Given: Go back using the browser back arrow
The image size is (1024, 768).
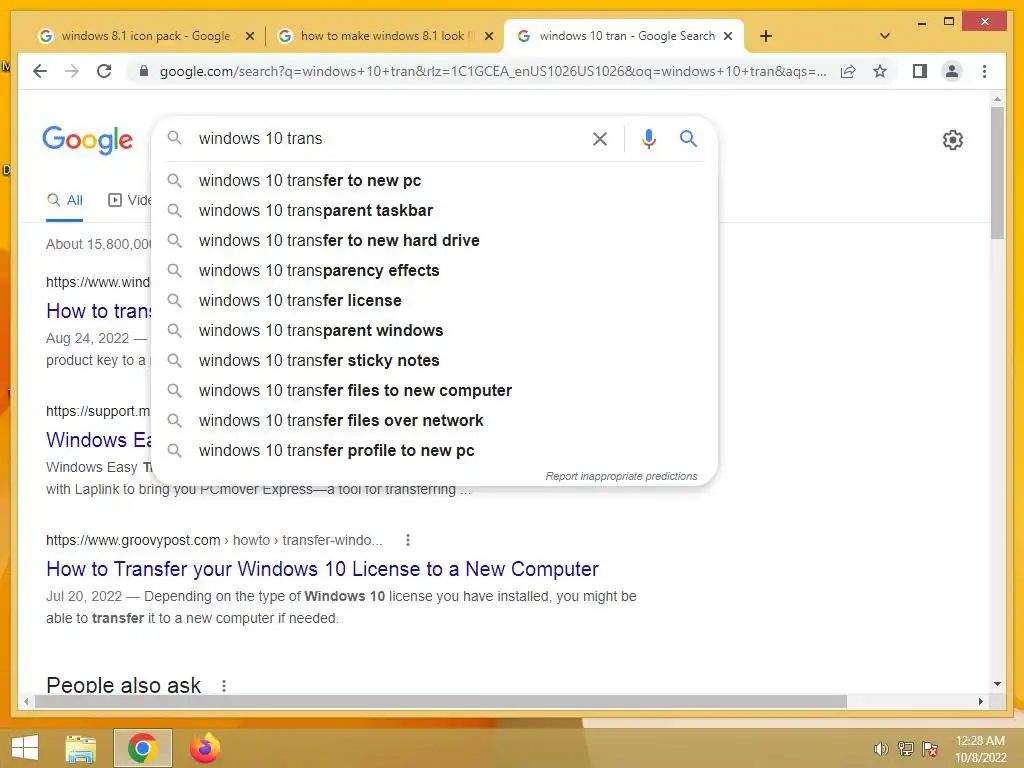Looking at the screenshot, I should click(x=40, y=71).
